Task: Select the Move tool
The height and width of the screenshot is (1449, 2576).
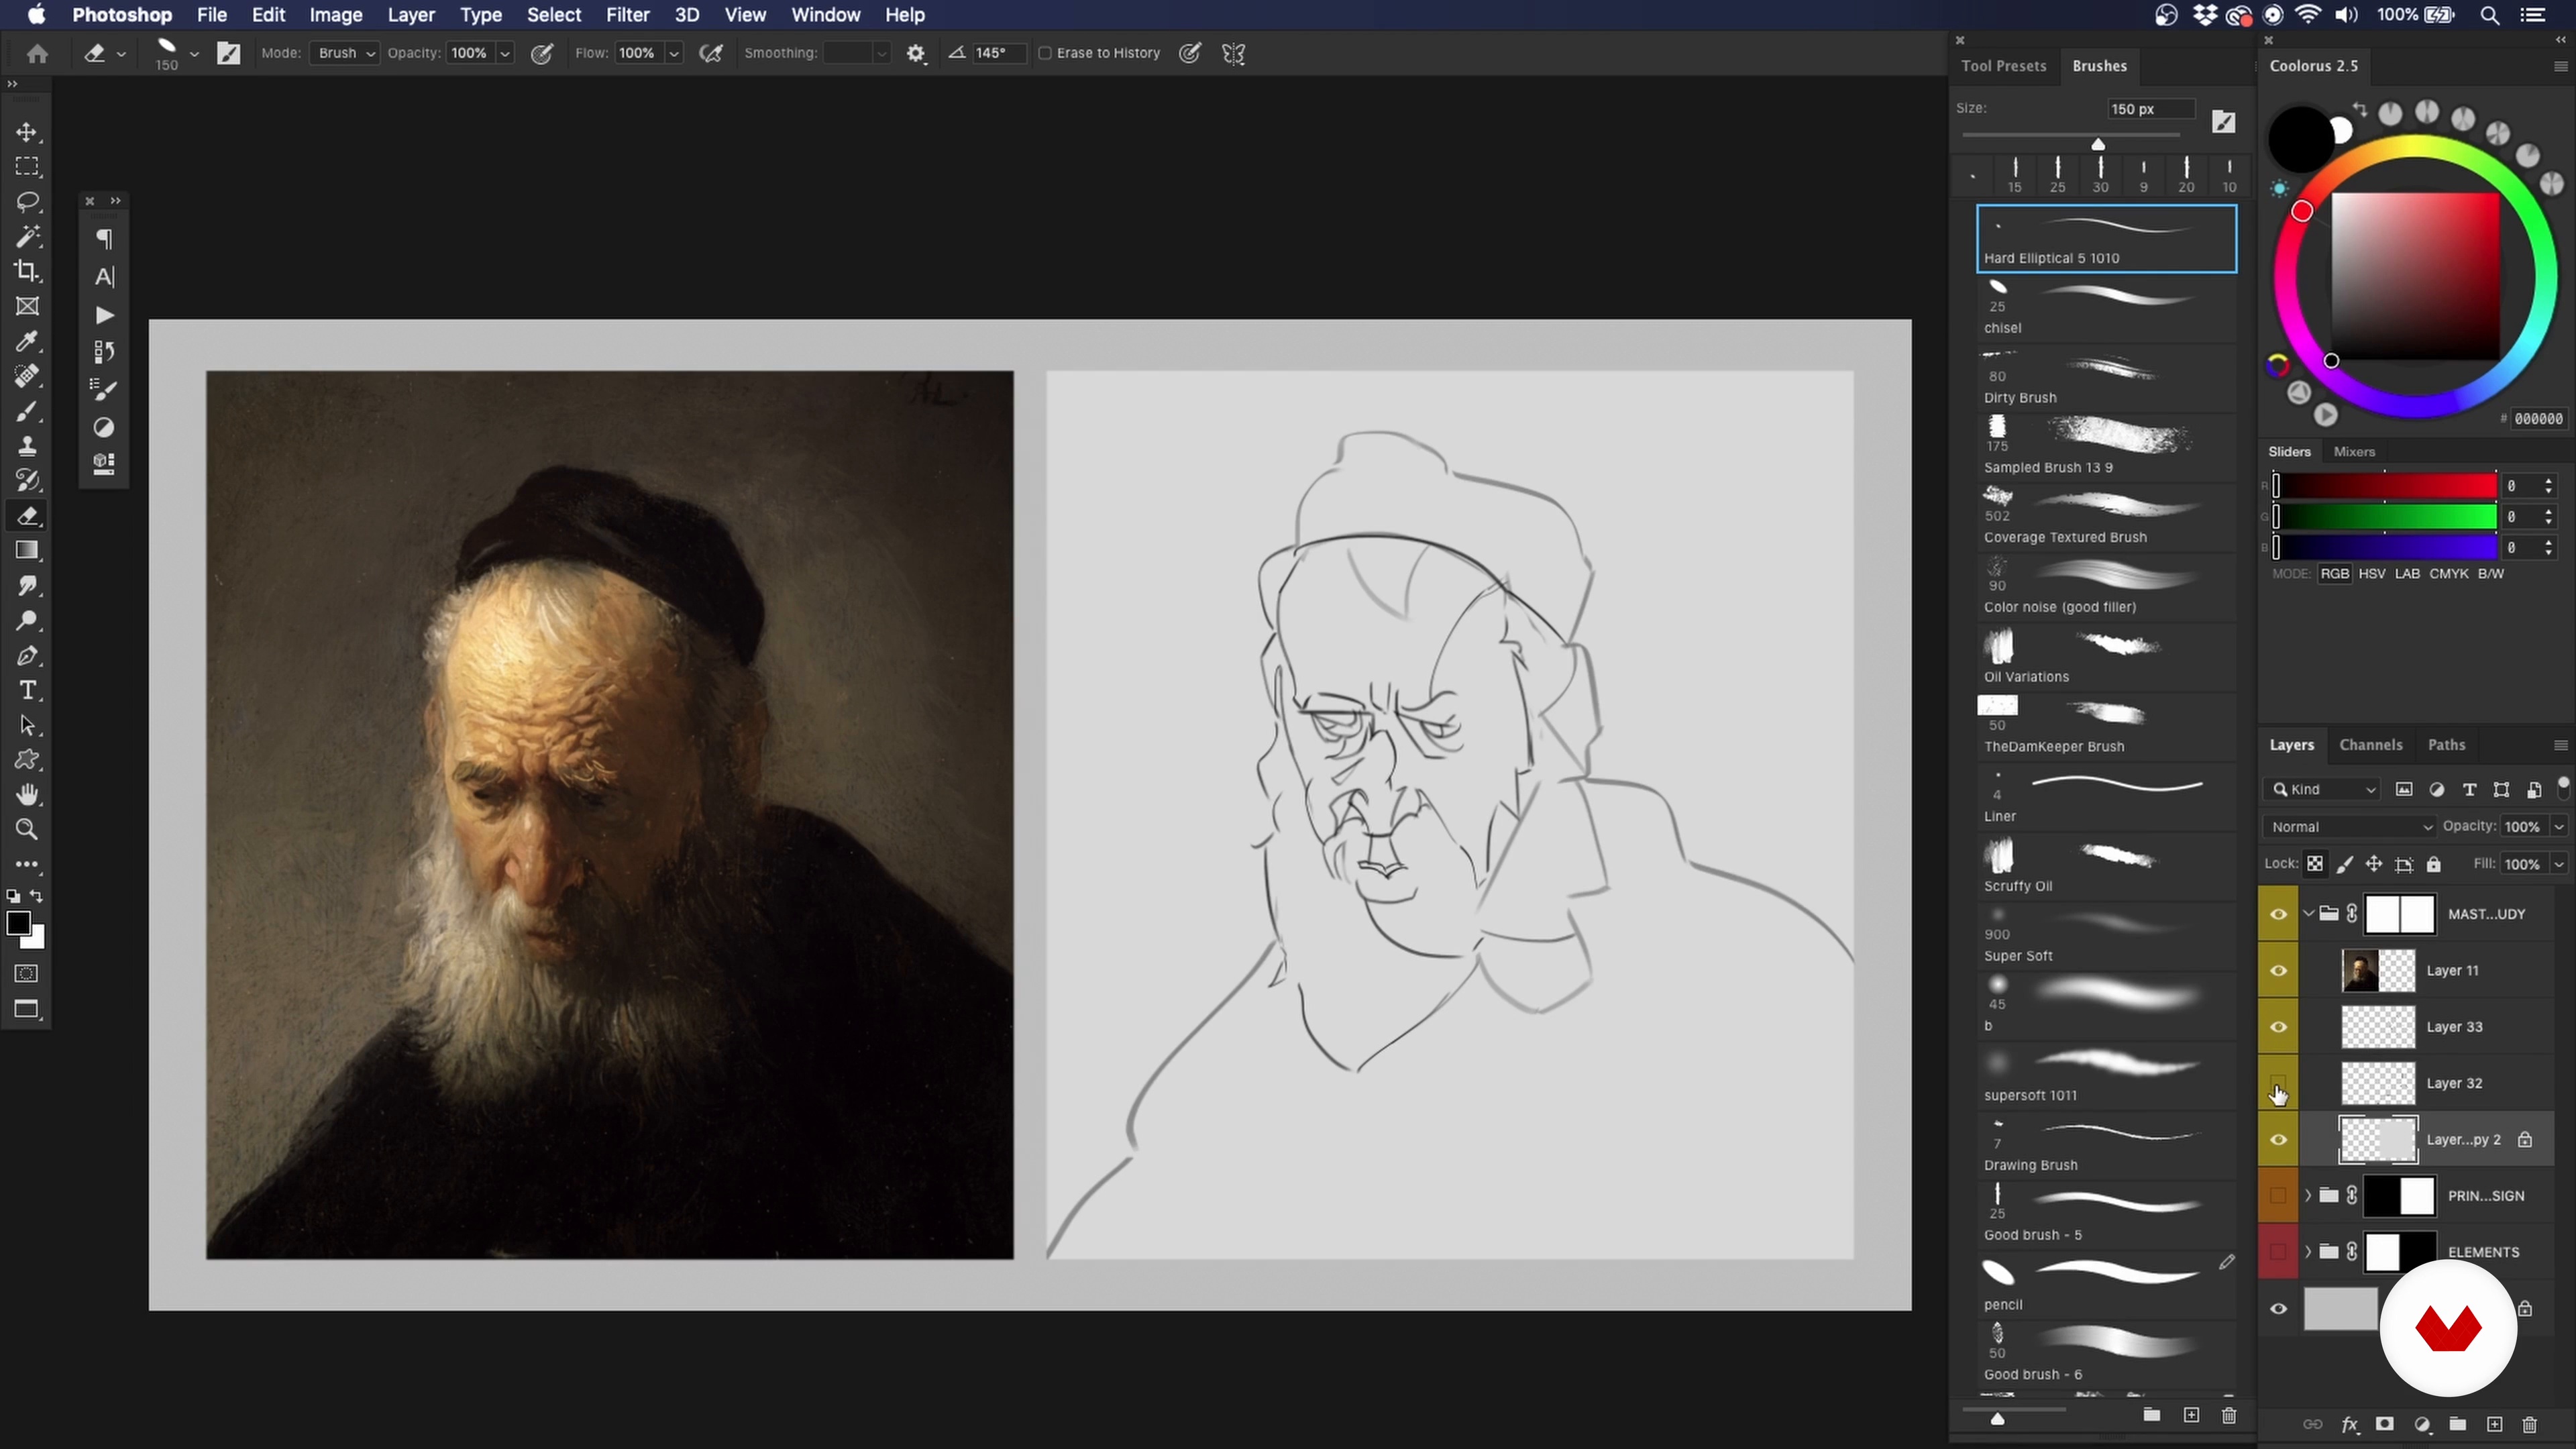Action: tap(27, 132)
